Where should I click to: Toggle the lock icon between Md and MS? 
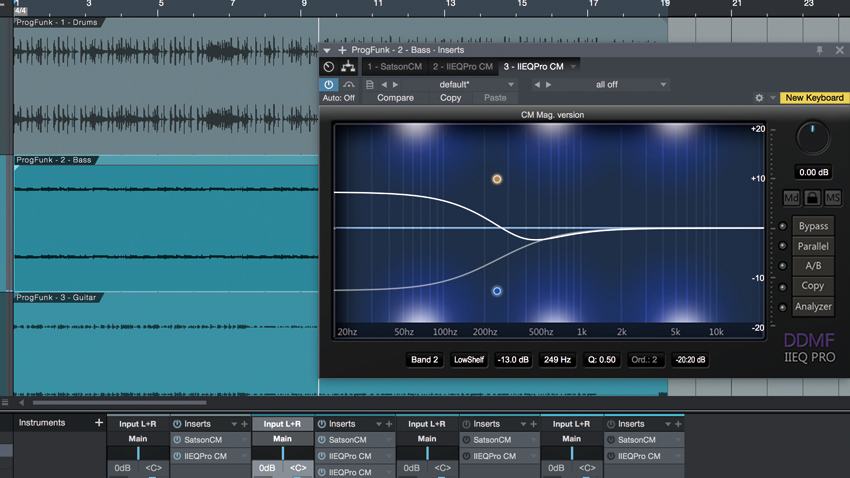812,198
